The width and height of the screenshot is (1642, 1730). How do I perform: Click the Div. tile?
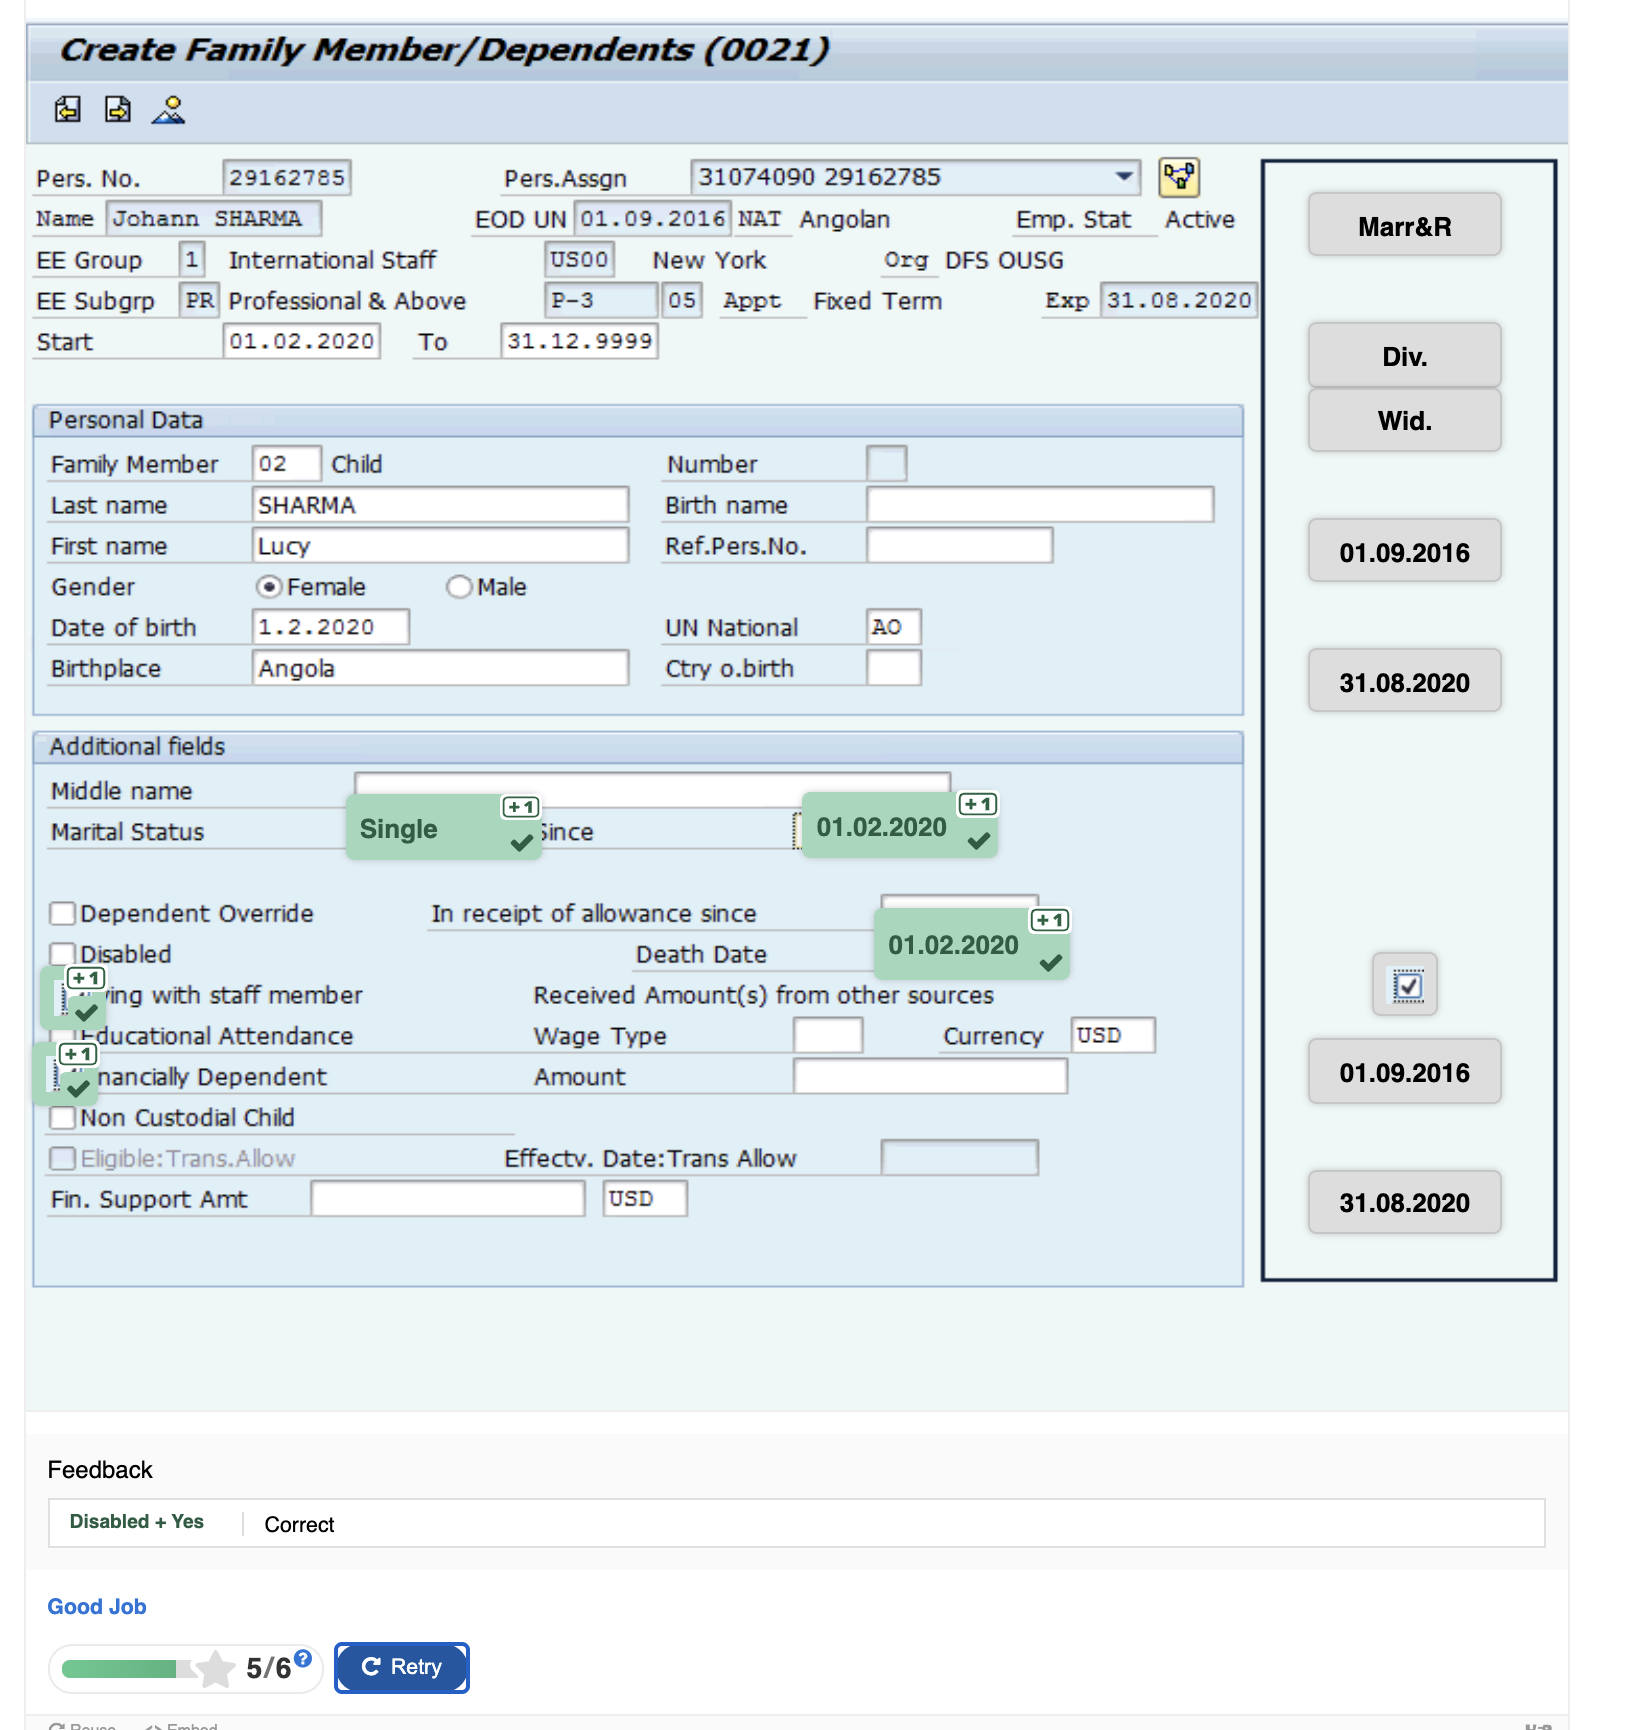coord(1404,355)
